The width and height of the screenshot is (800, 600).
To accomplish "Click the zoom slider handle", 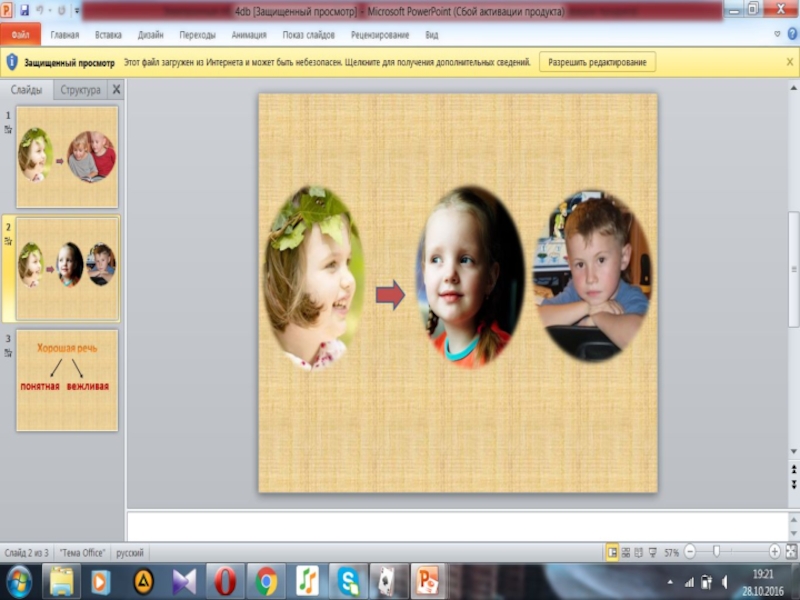I will point(716,552).
